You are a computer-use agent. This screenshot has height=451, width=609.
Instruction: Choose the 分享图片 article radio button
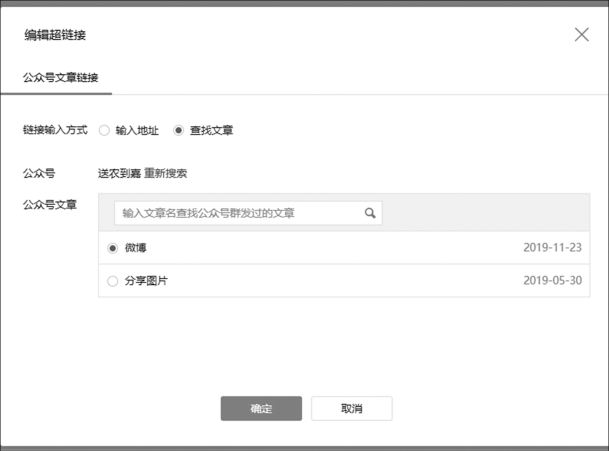112,281
